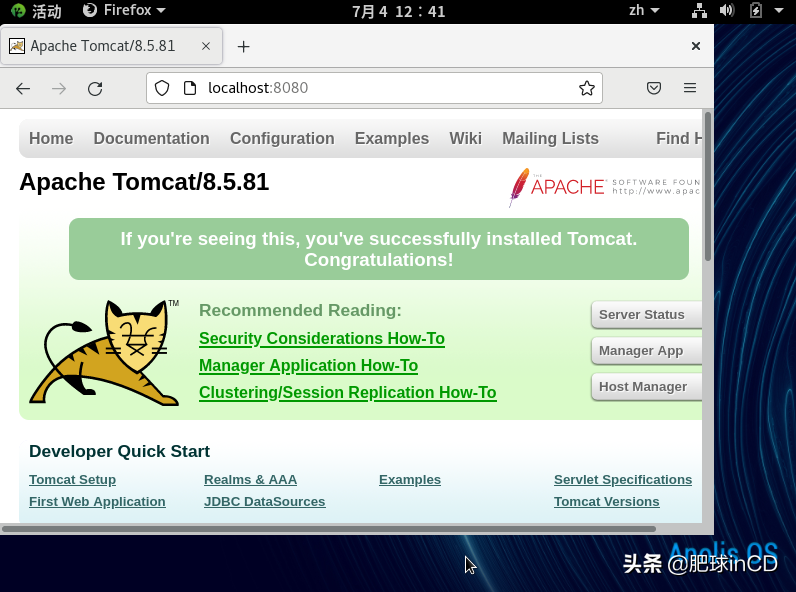Open the Home nav item

click(x=51, y=139)
